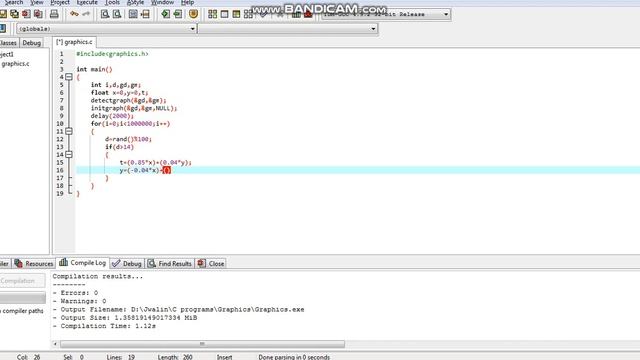This screenshot has height=360, width=640.
Task: Switch to the Debug sidebar tab
Action: point(31,43)
